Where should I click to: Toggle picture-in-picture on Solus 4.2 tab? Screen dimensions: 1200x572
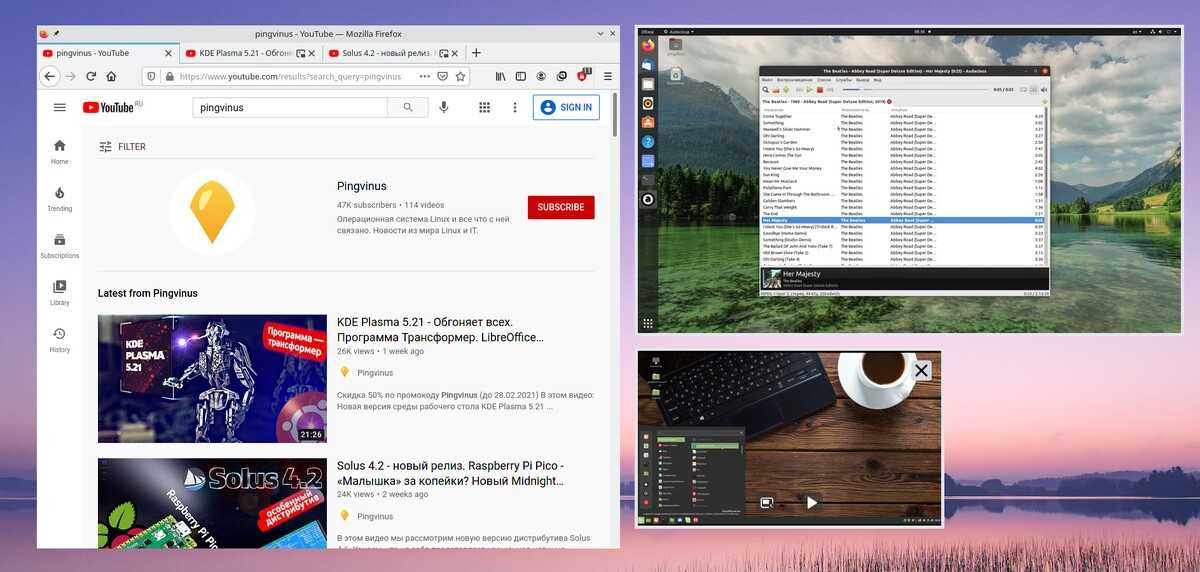[x=443, y=53]
